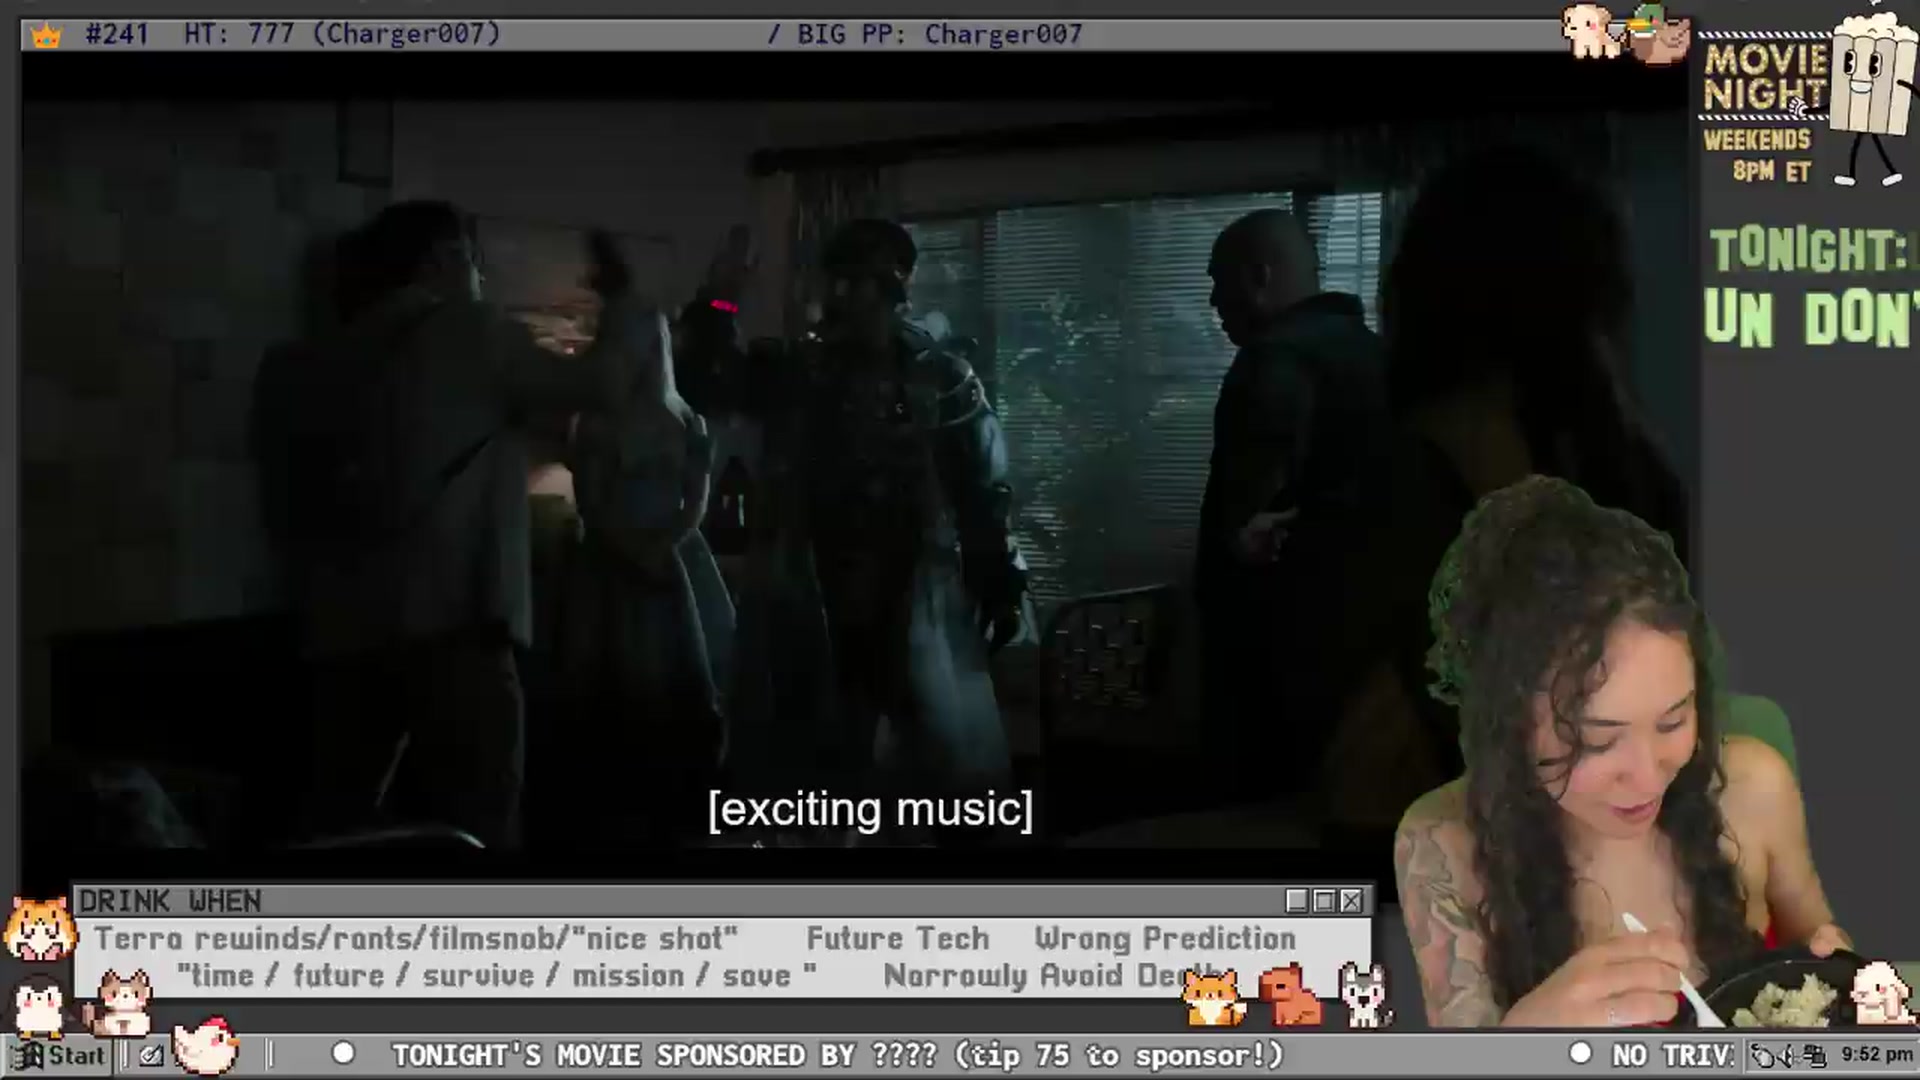Viewport: 1920px width, 1080px height.
Task: Click the white dot before sponsor ticker
Action: 343,1054
